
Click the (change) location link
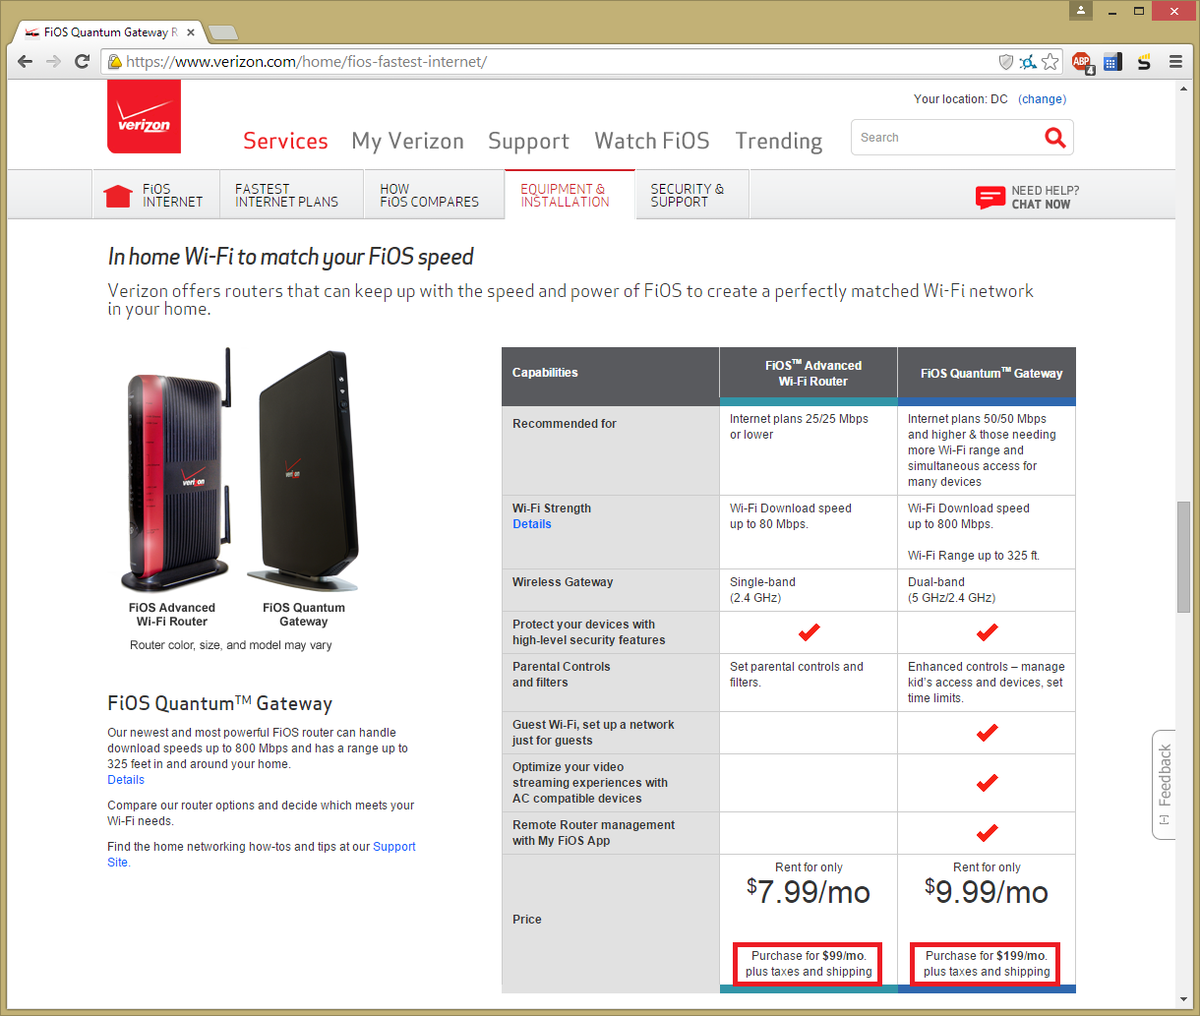click(x=1042, y=99)
